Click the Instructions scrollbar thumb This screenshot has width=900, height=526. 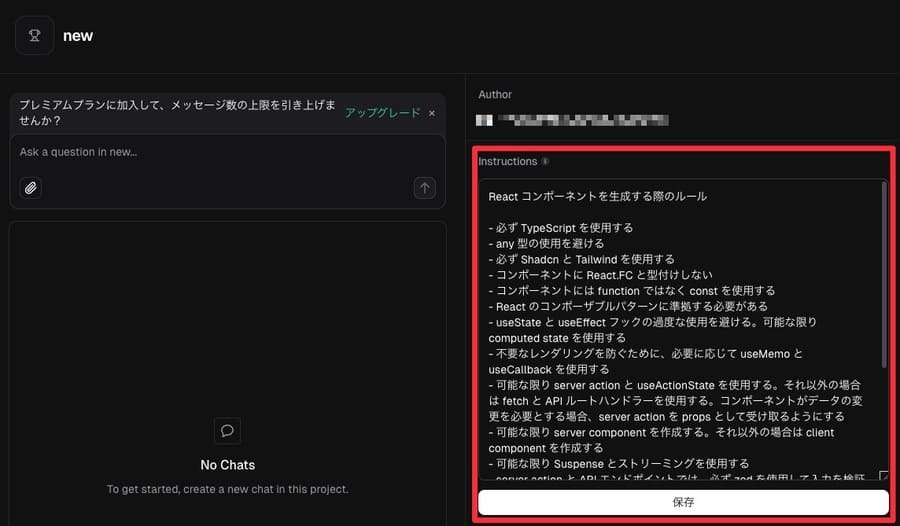pyautogui.click(x=884, y=275)
